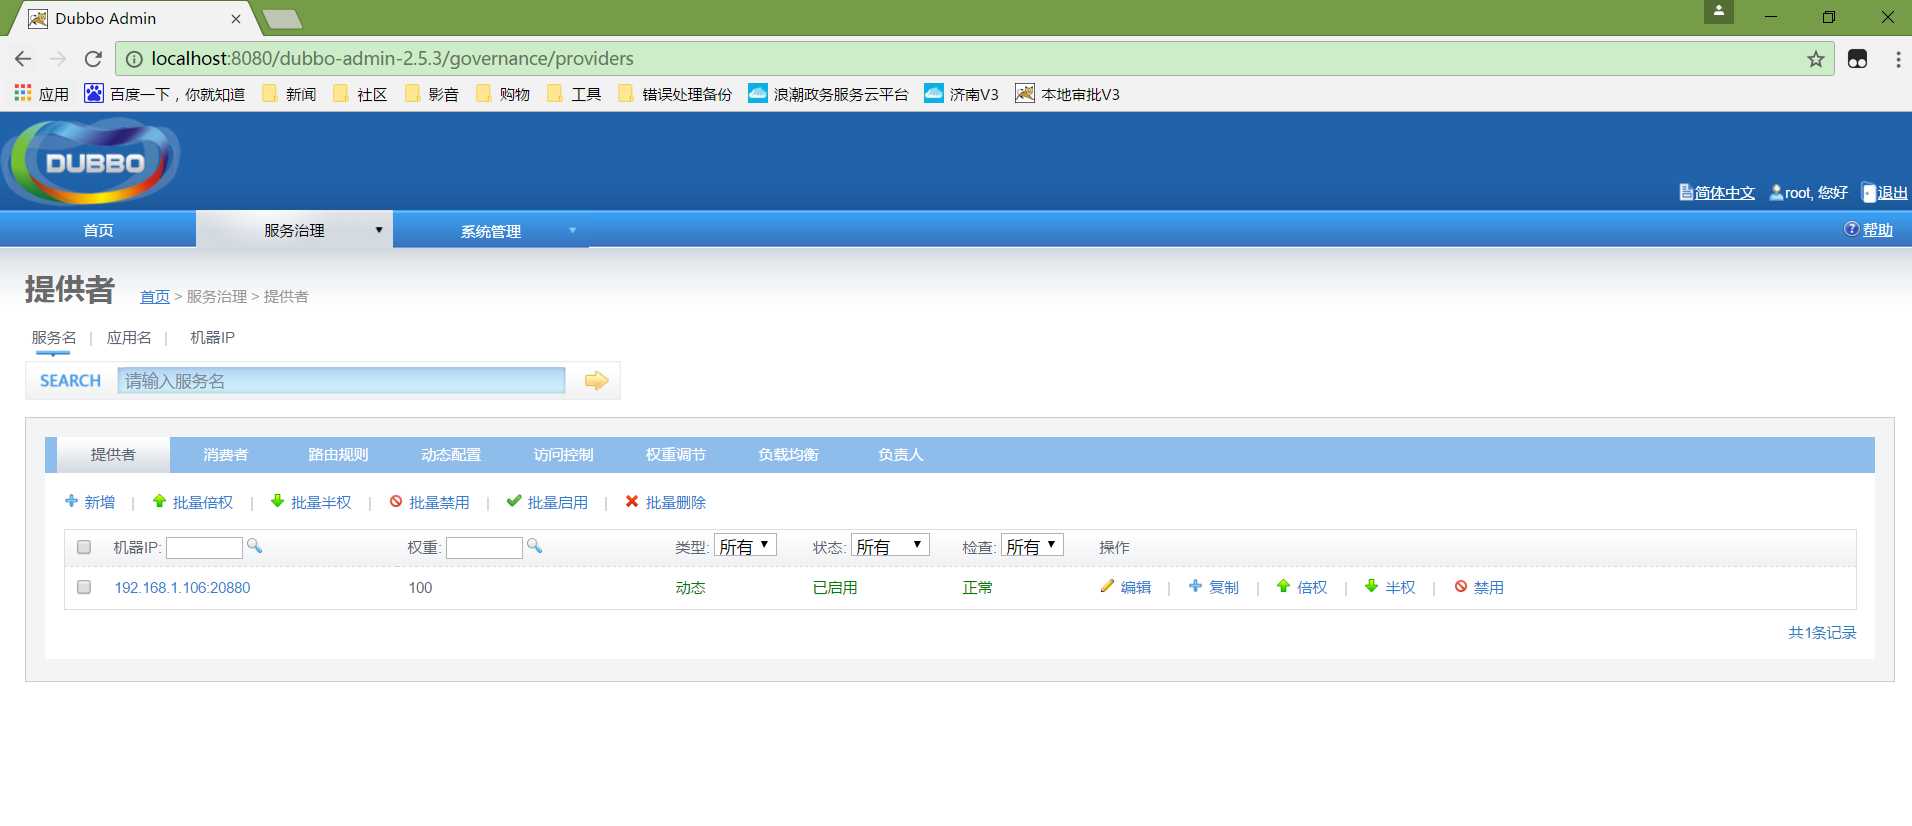Open the 社区 bookmark folder
The width and height of the screenshot is (1912, 826).
[x=360, y=94]
